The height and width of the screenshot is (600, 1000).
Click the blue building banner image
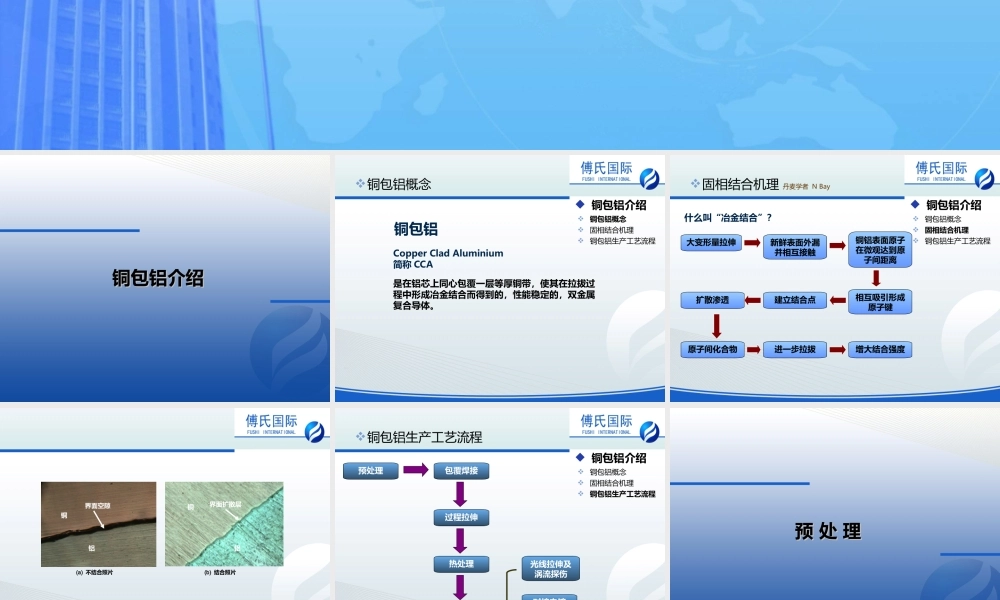(500, 75)
